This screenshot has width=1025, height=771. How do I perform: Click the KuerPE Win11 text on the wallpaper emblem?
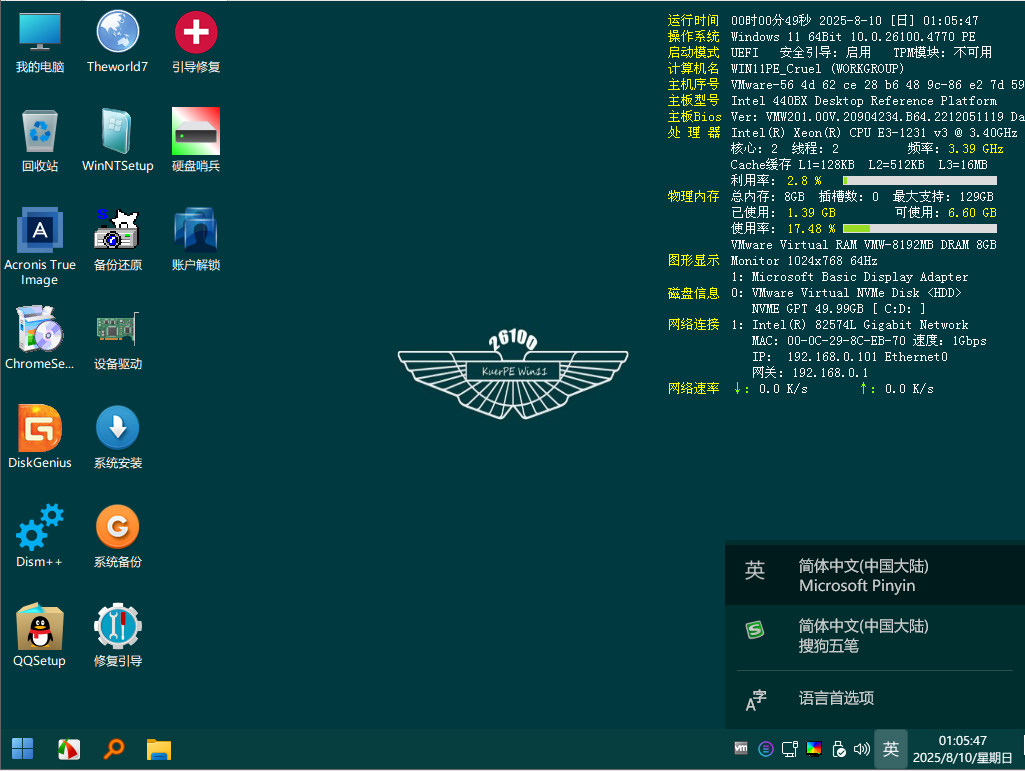point(514,371)
